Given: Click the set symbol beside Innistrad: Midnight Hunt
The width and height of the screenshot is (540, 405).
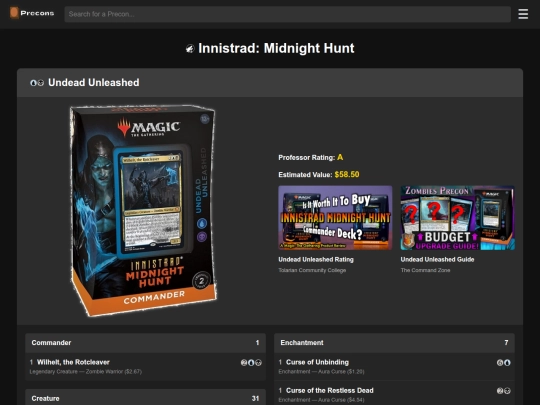Looking at the screenshot, I should click(190, 49).
